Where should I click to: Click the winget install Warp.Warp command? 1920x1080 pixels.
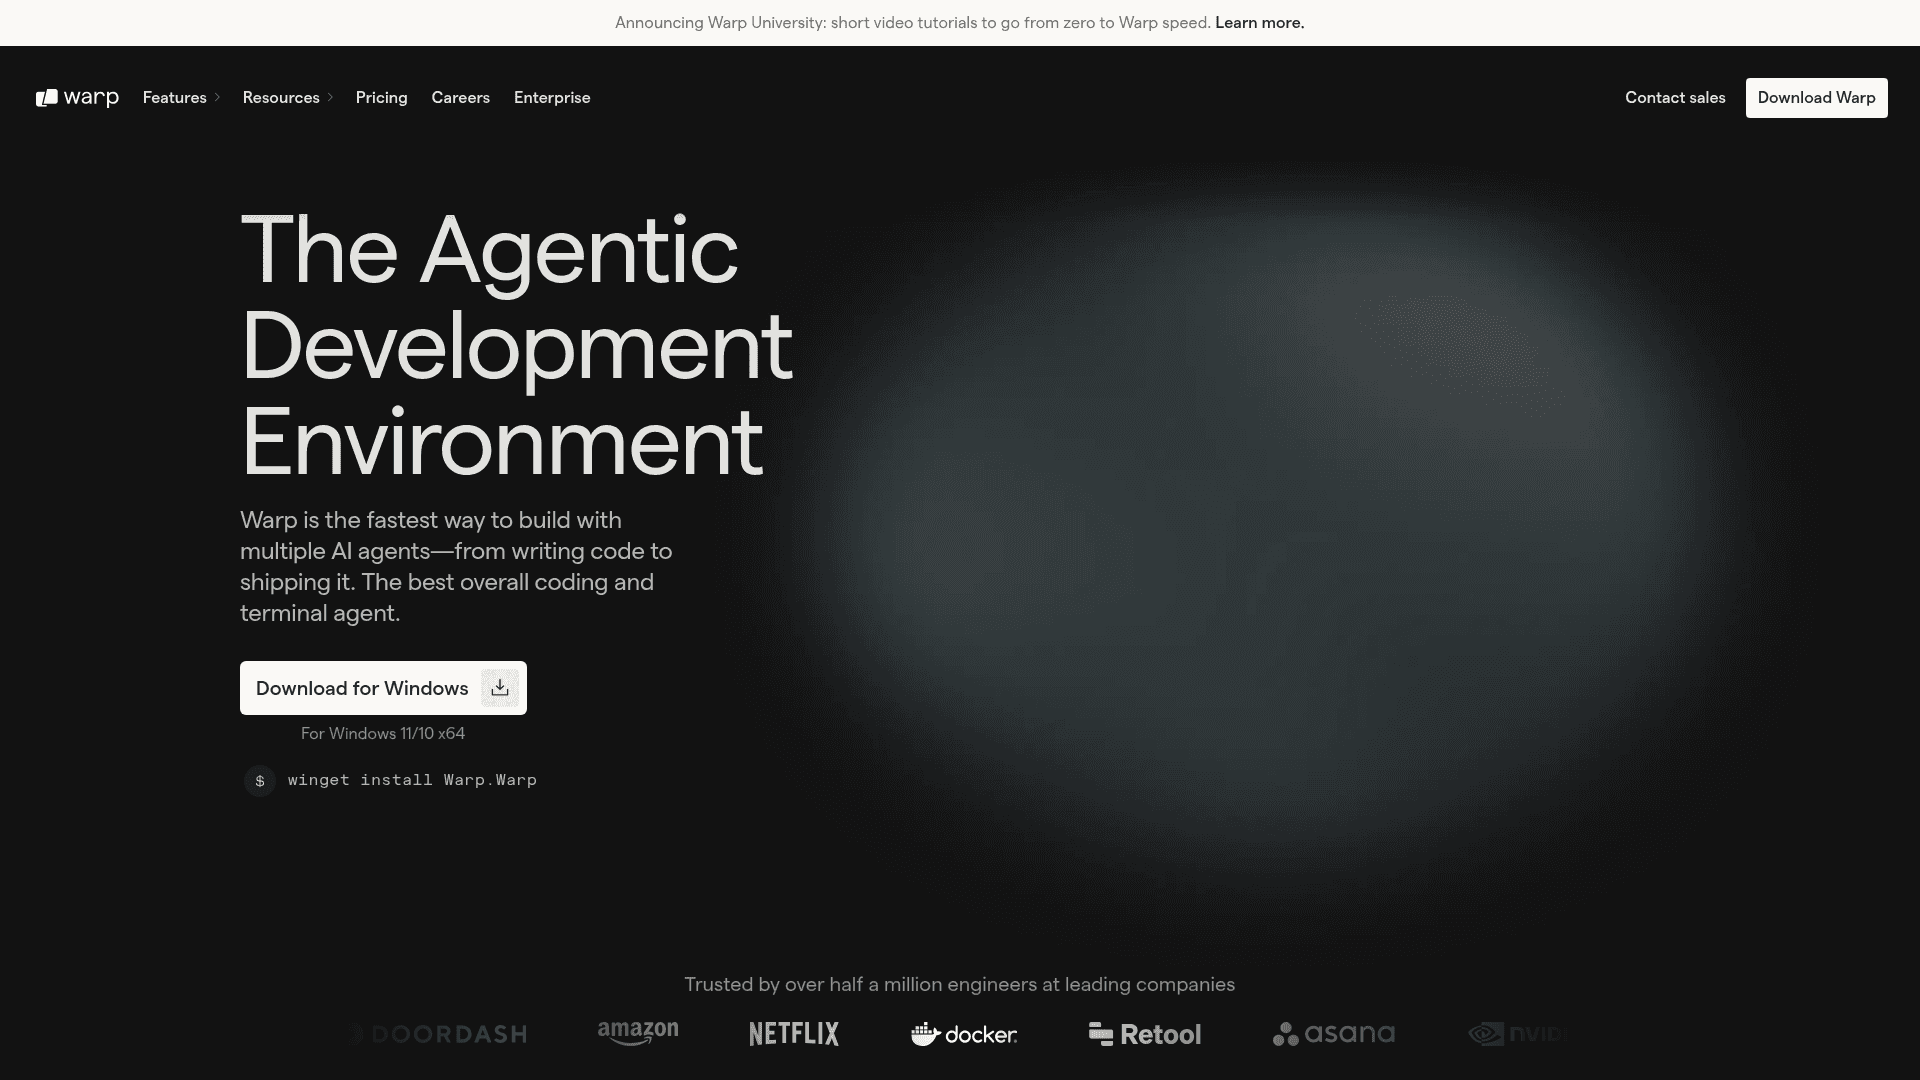[x=412, y=780]
